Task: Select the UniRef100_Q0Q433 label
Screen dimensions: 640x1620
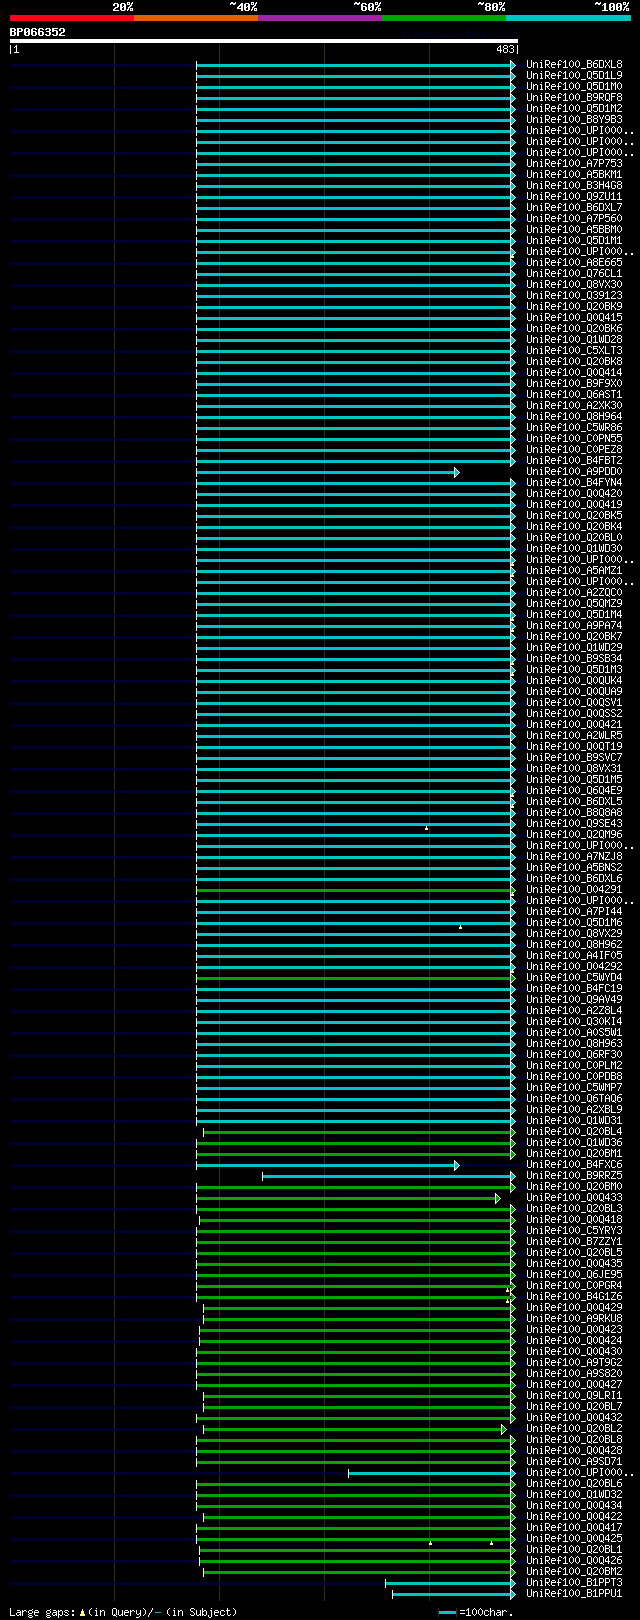Action: coord(574,1197)
